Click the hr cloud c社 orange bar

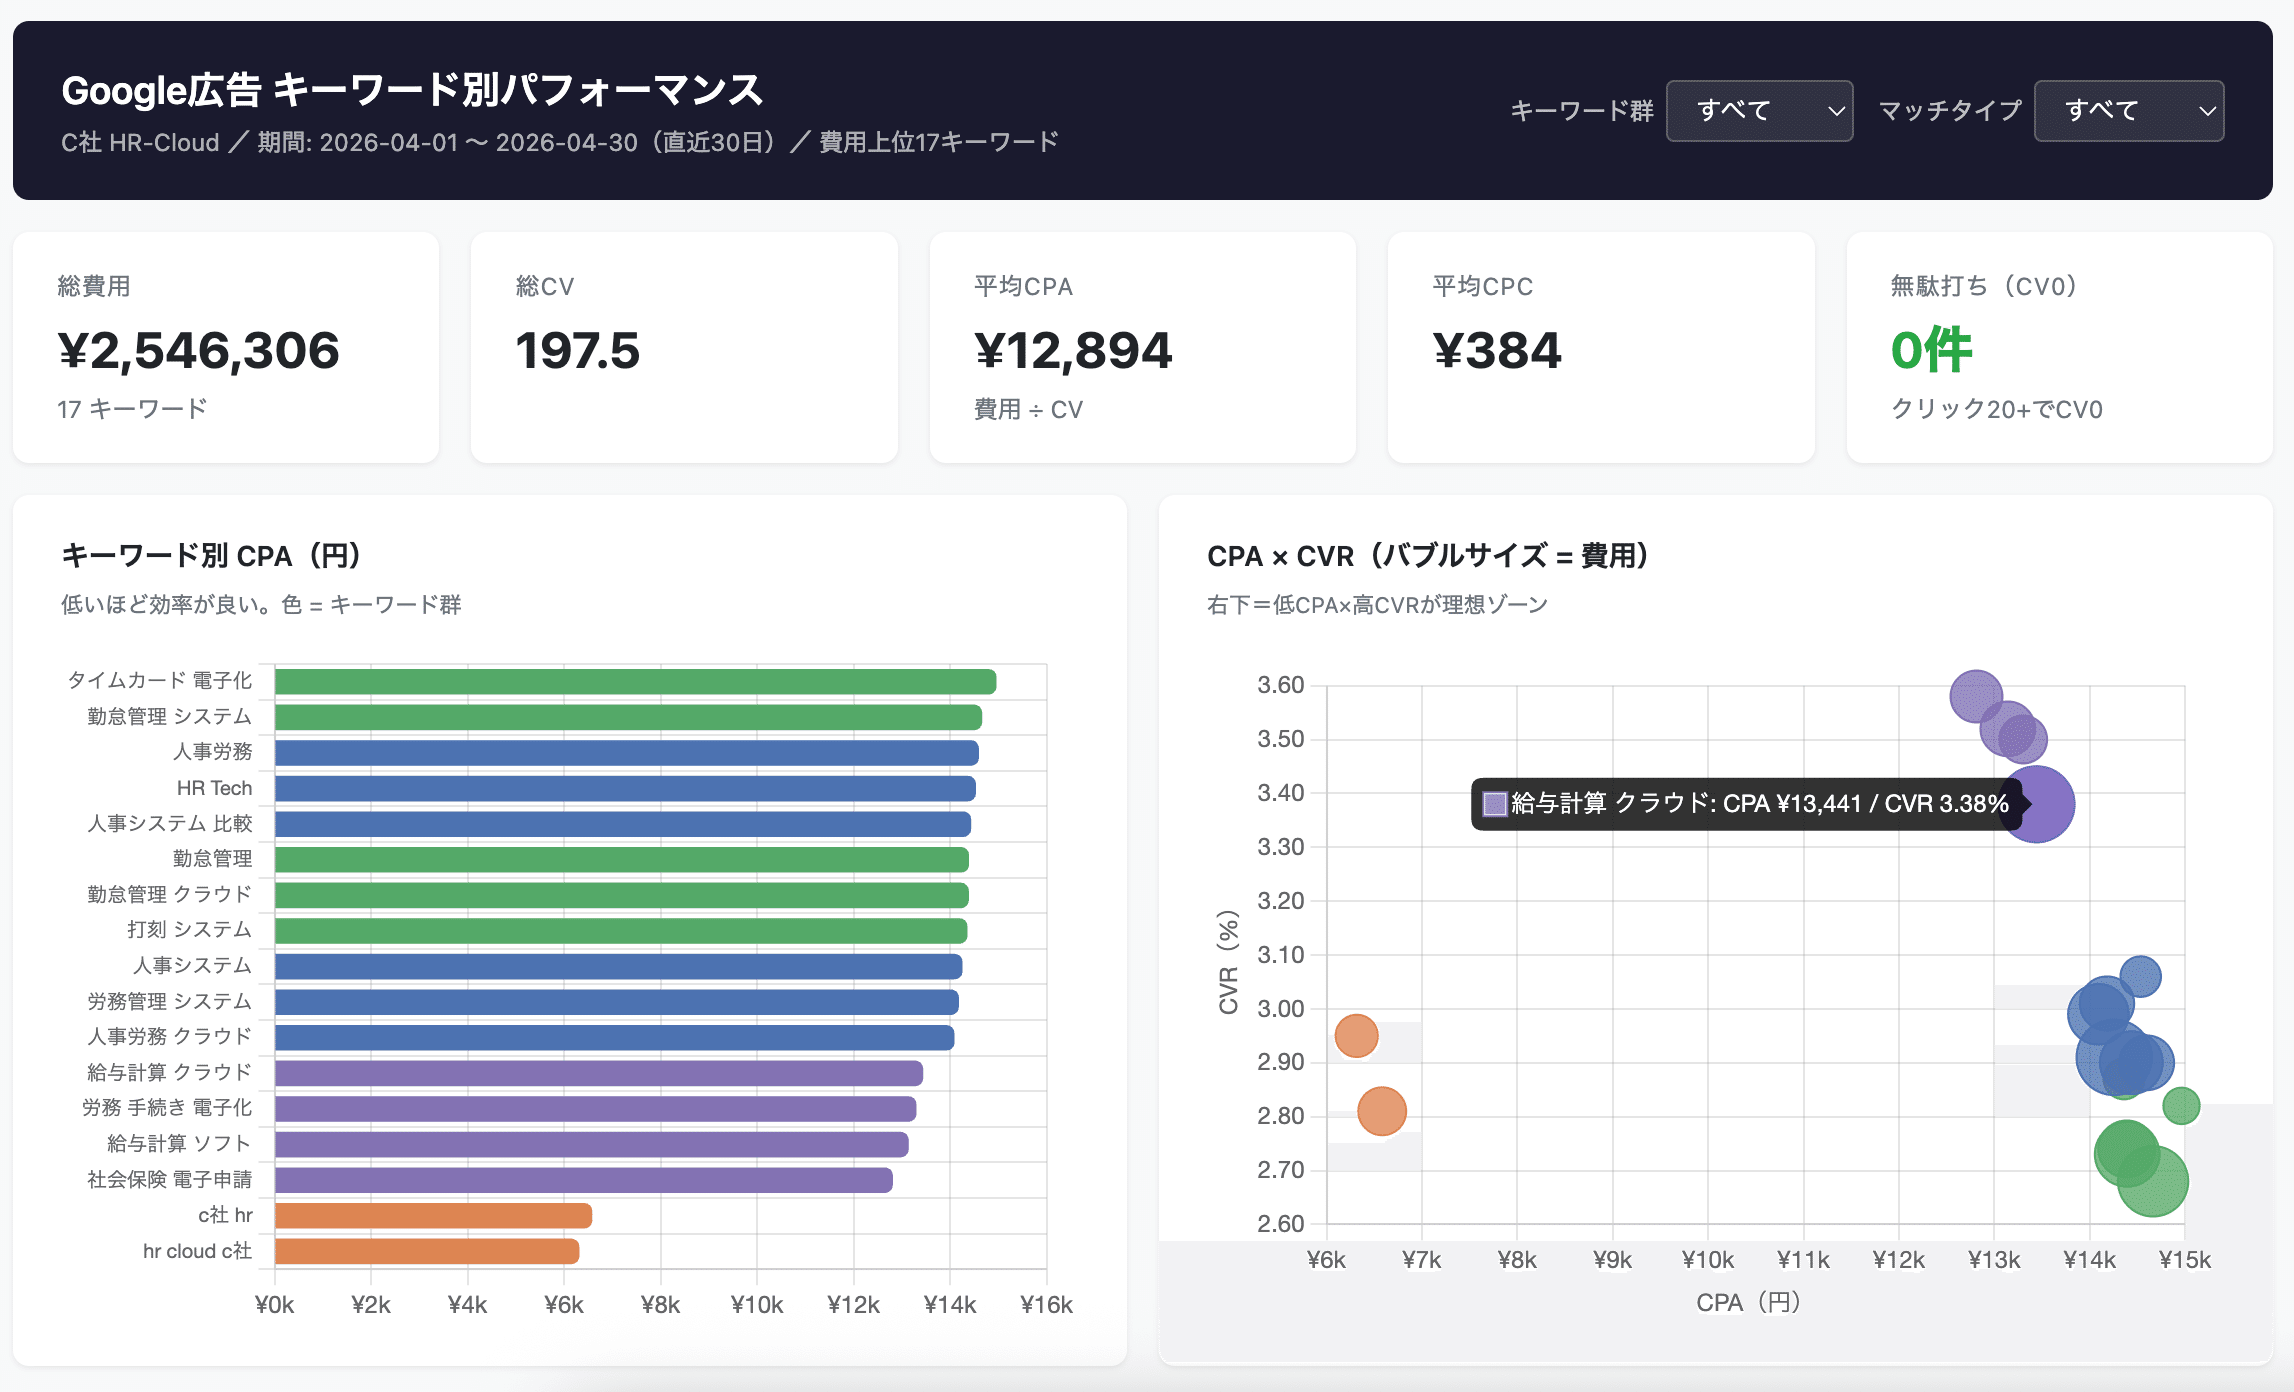pos(427,1251)
